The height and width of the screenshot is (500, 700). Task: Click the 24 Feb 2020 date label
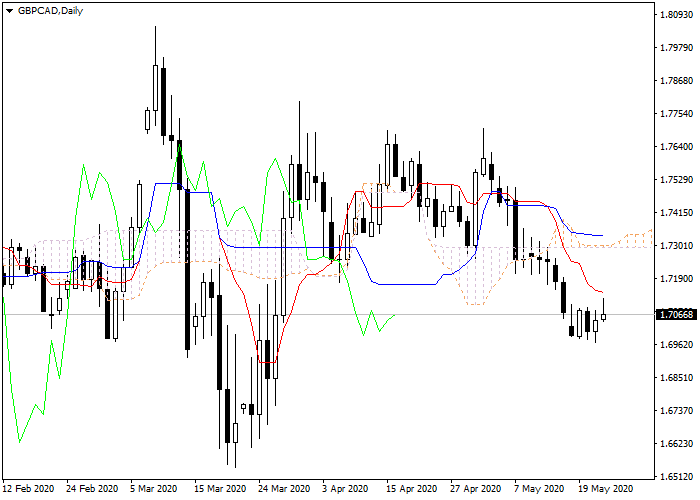(x=92, y=489)
